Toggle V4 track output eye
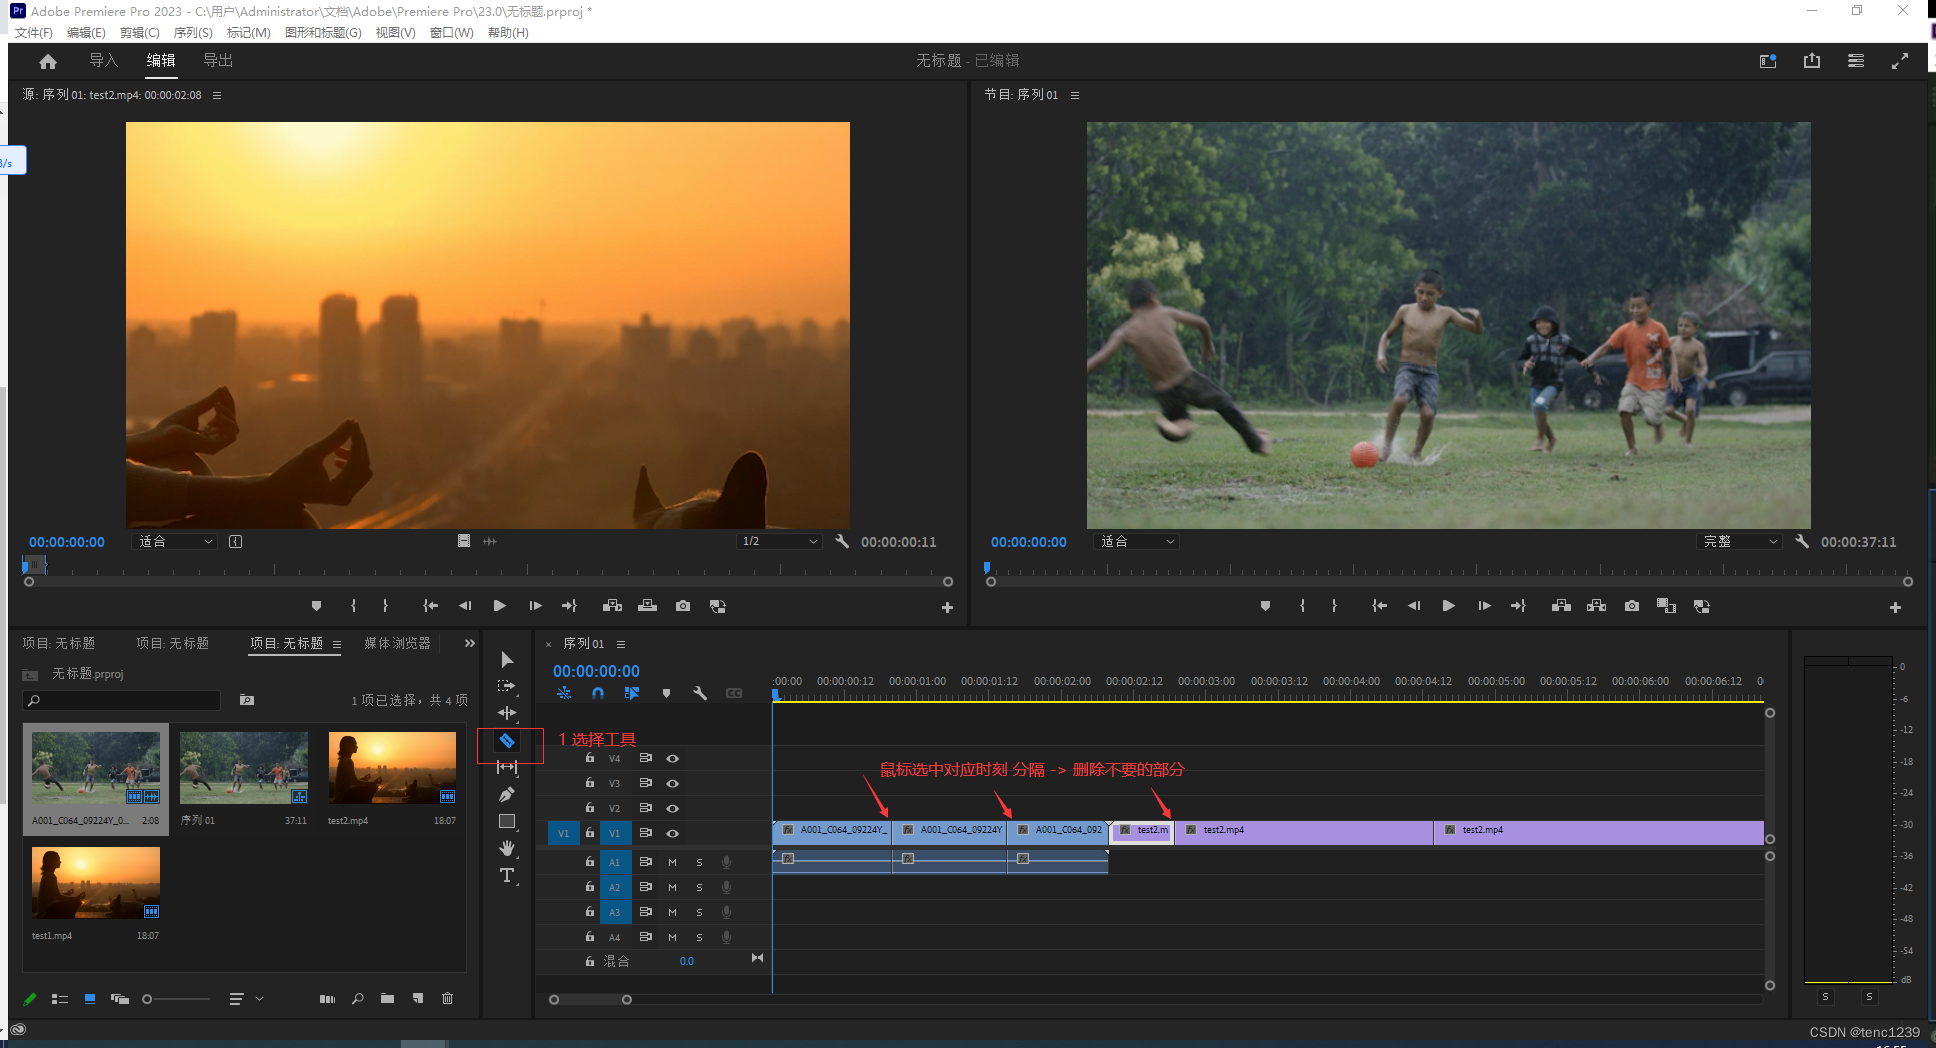The height and width of the screenshot is (1048, 1936). coord(673,759)
